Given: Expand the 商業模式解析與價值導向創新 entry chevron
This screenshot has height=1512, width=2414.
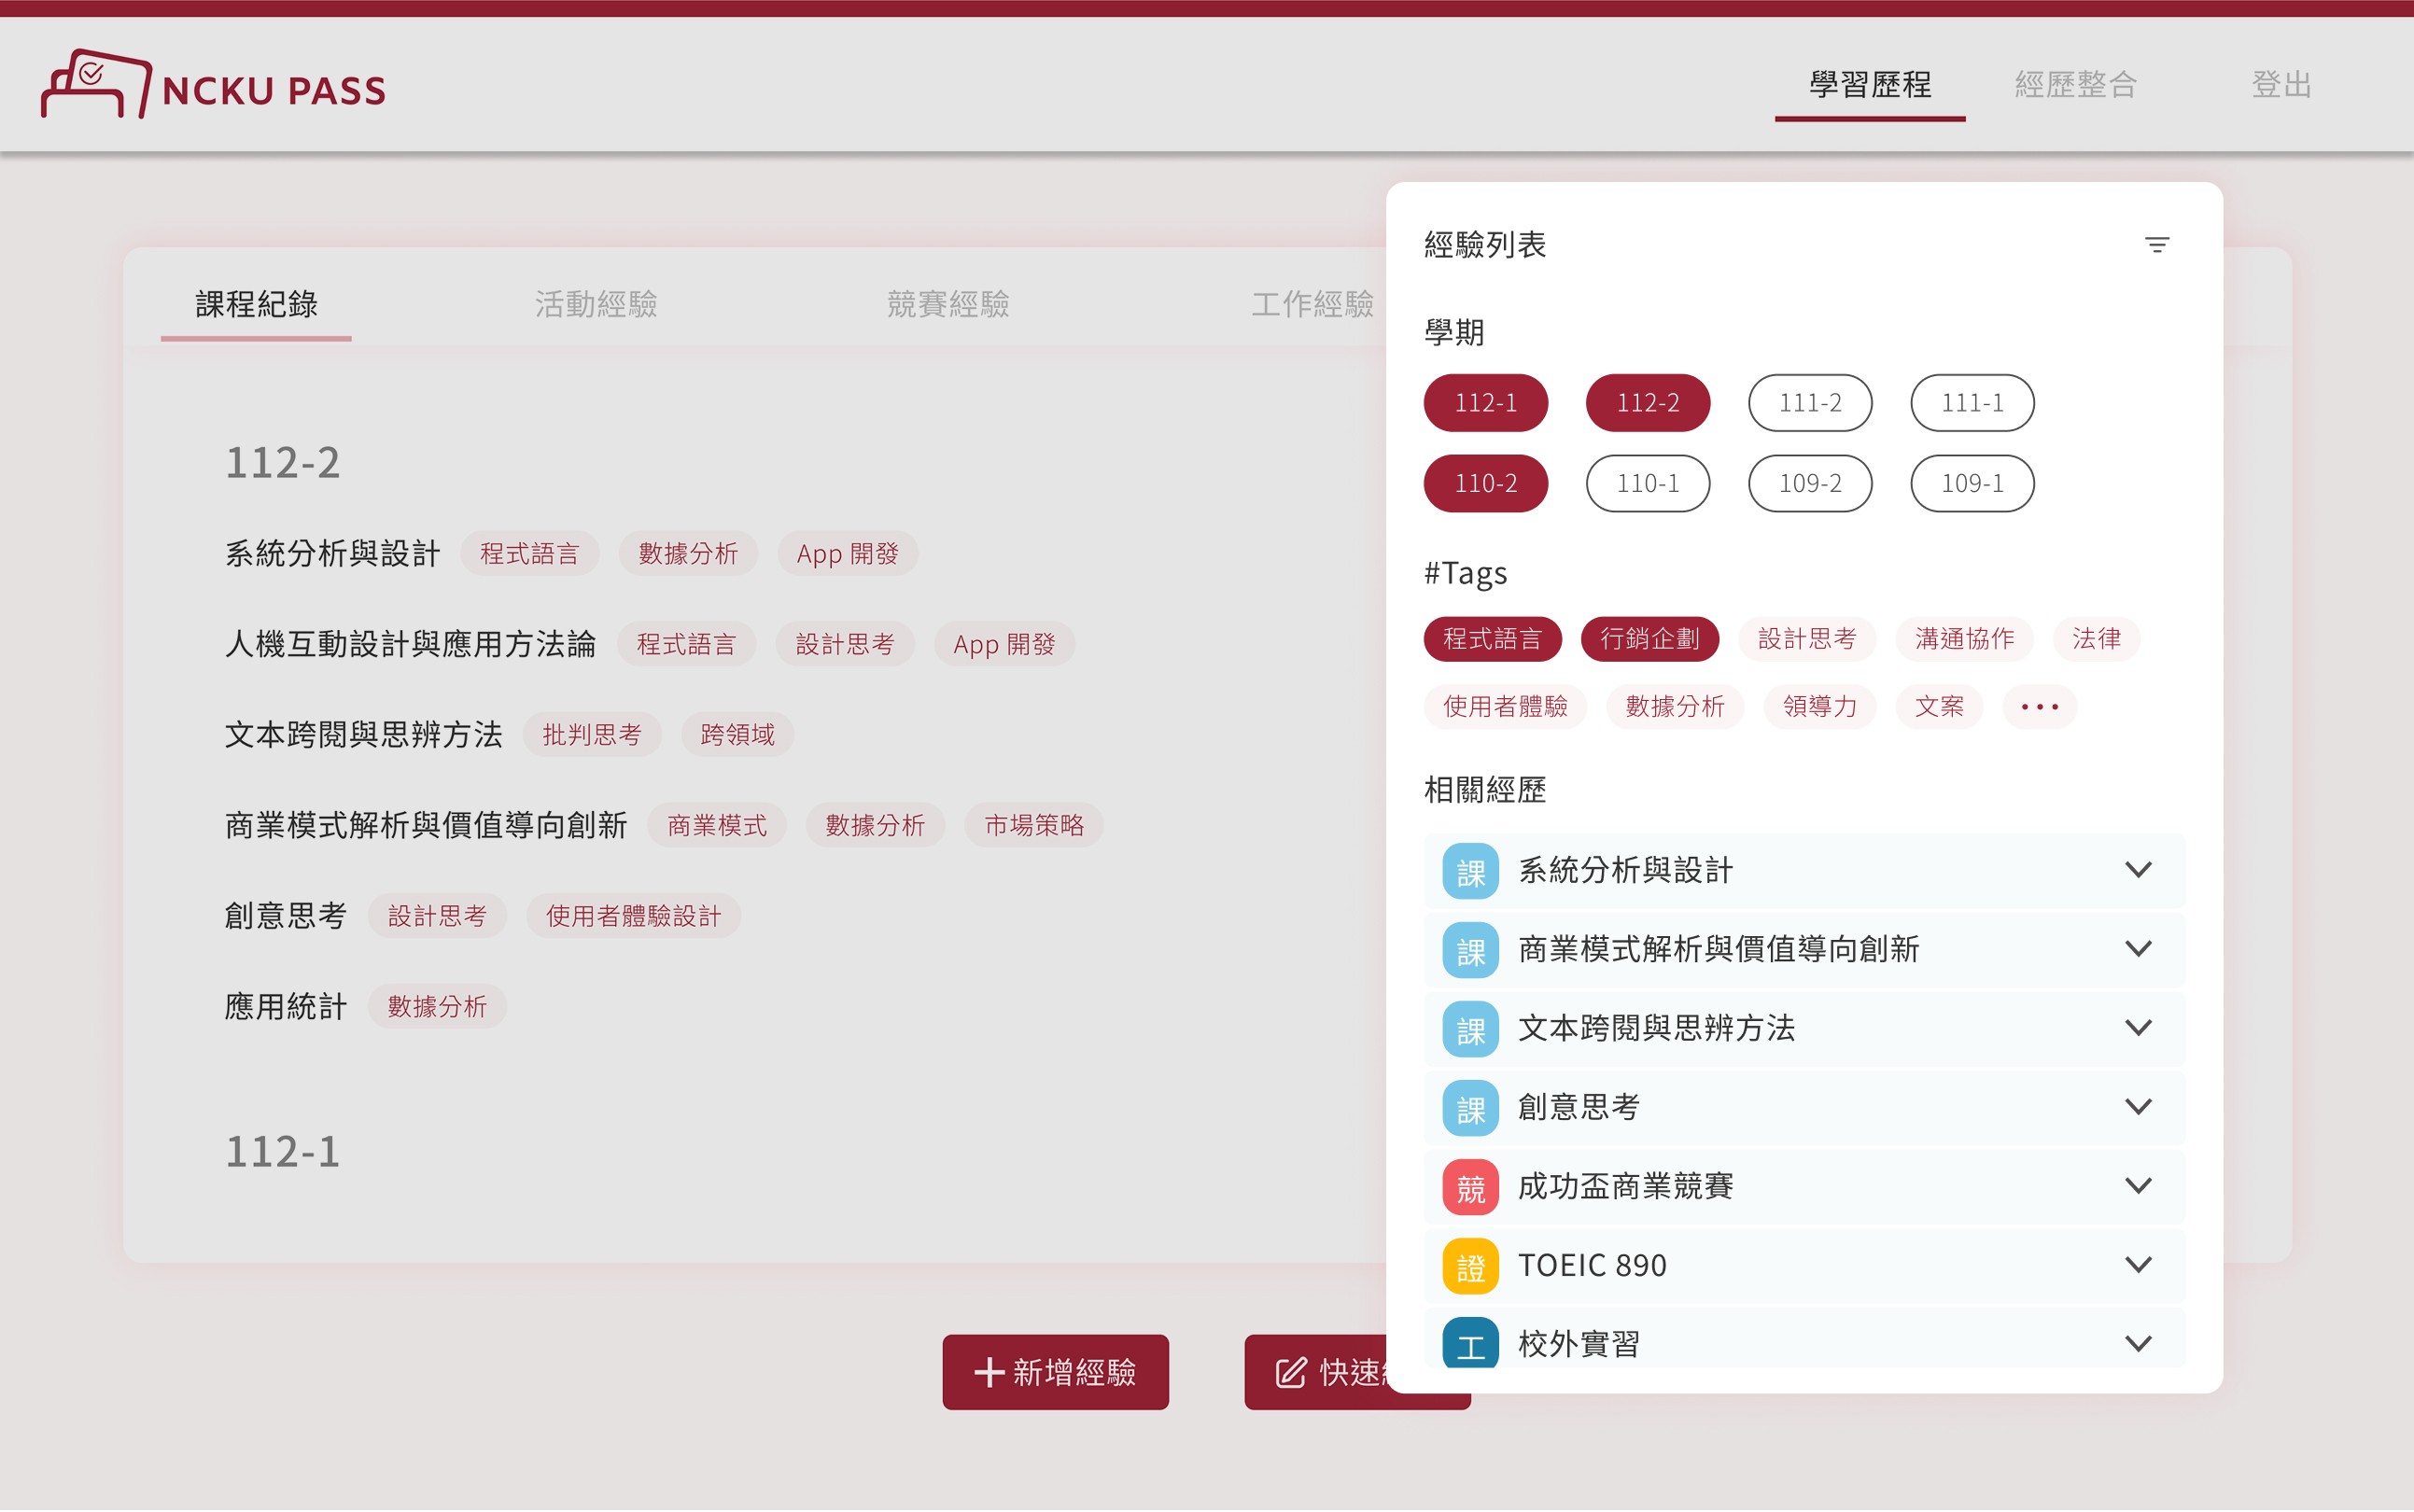Looking at the screenshot, I should tap(2137, 949).
